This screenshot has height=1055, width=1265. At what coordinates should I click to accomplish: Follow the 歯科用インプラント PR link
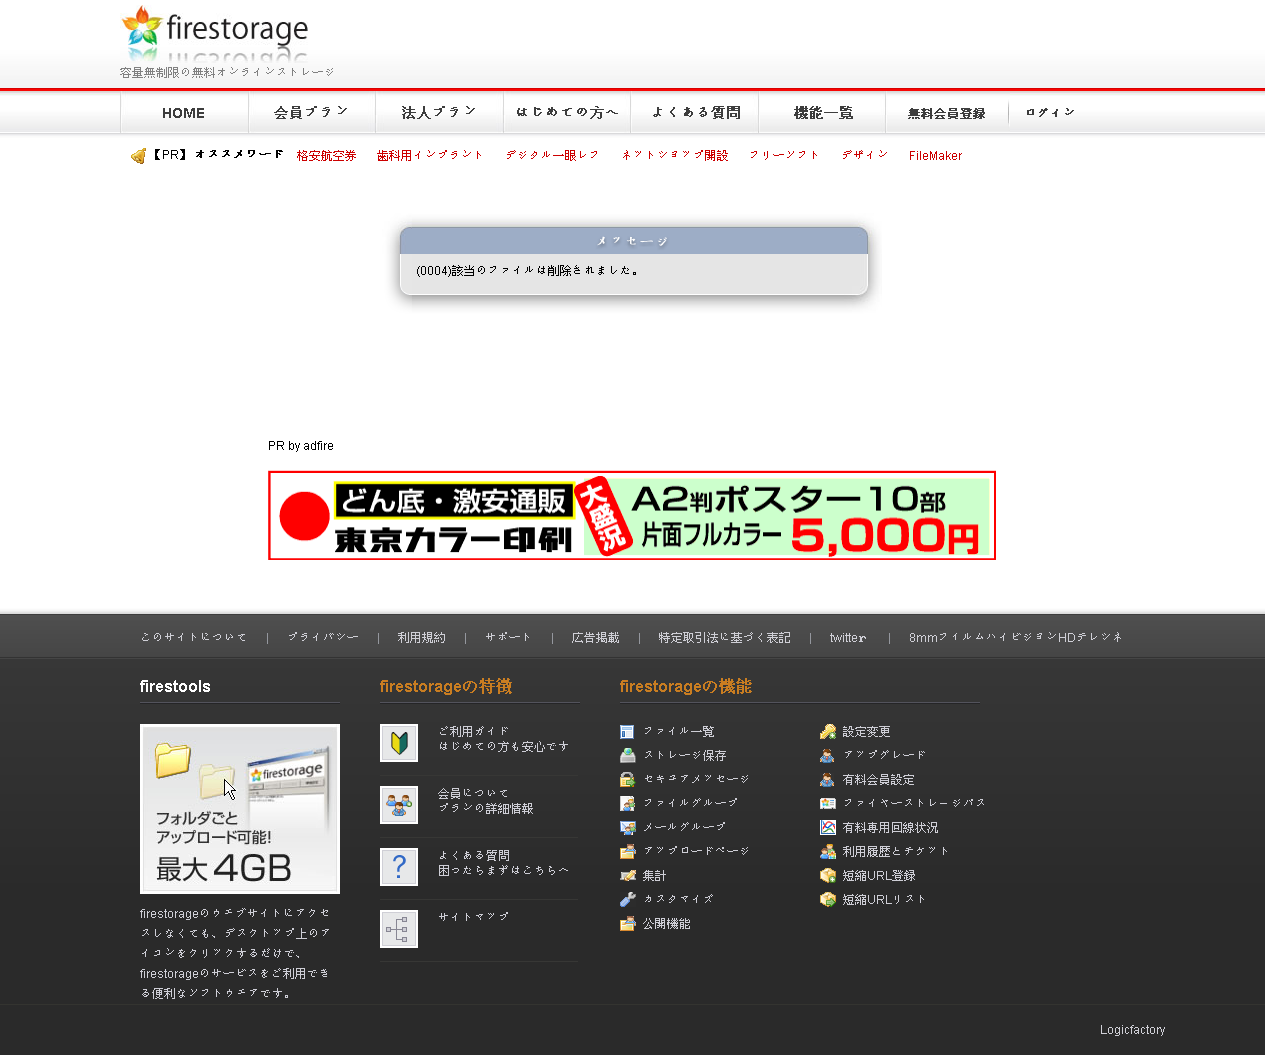430,156
